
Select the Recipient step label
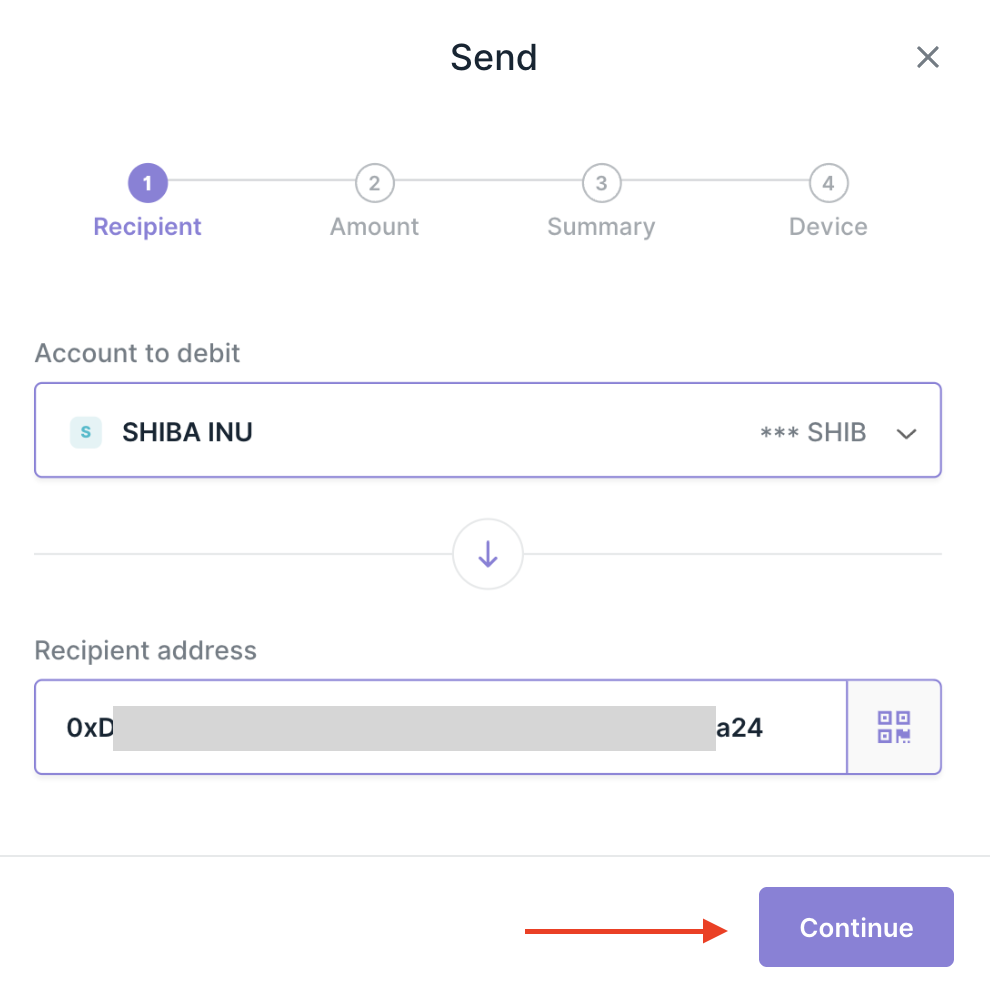click(x=148, y=227)
